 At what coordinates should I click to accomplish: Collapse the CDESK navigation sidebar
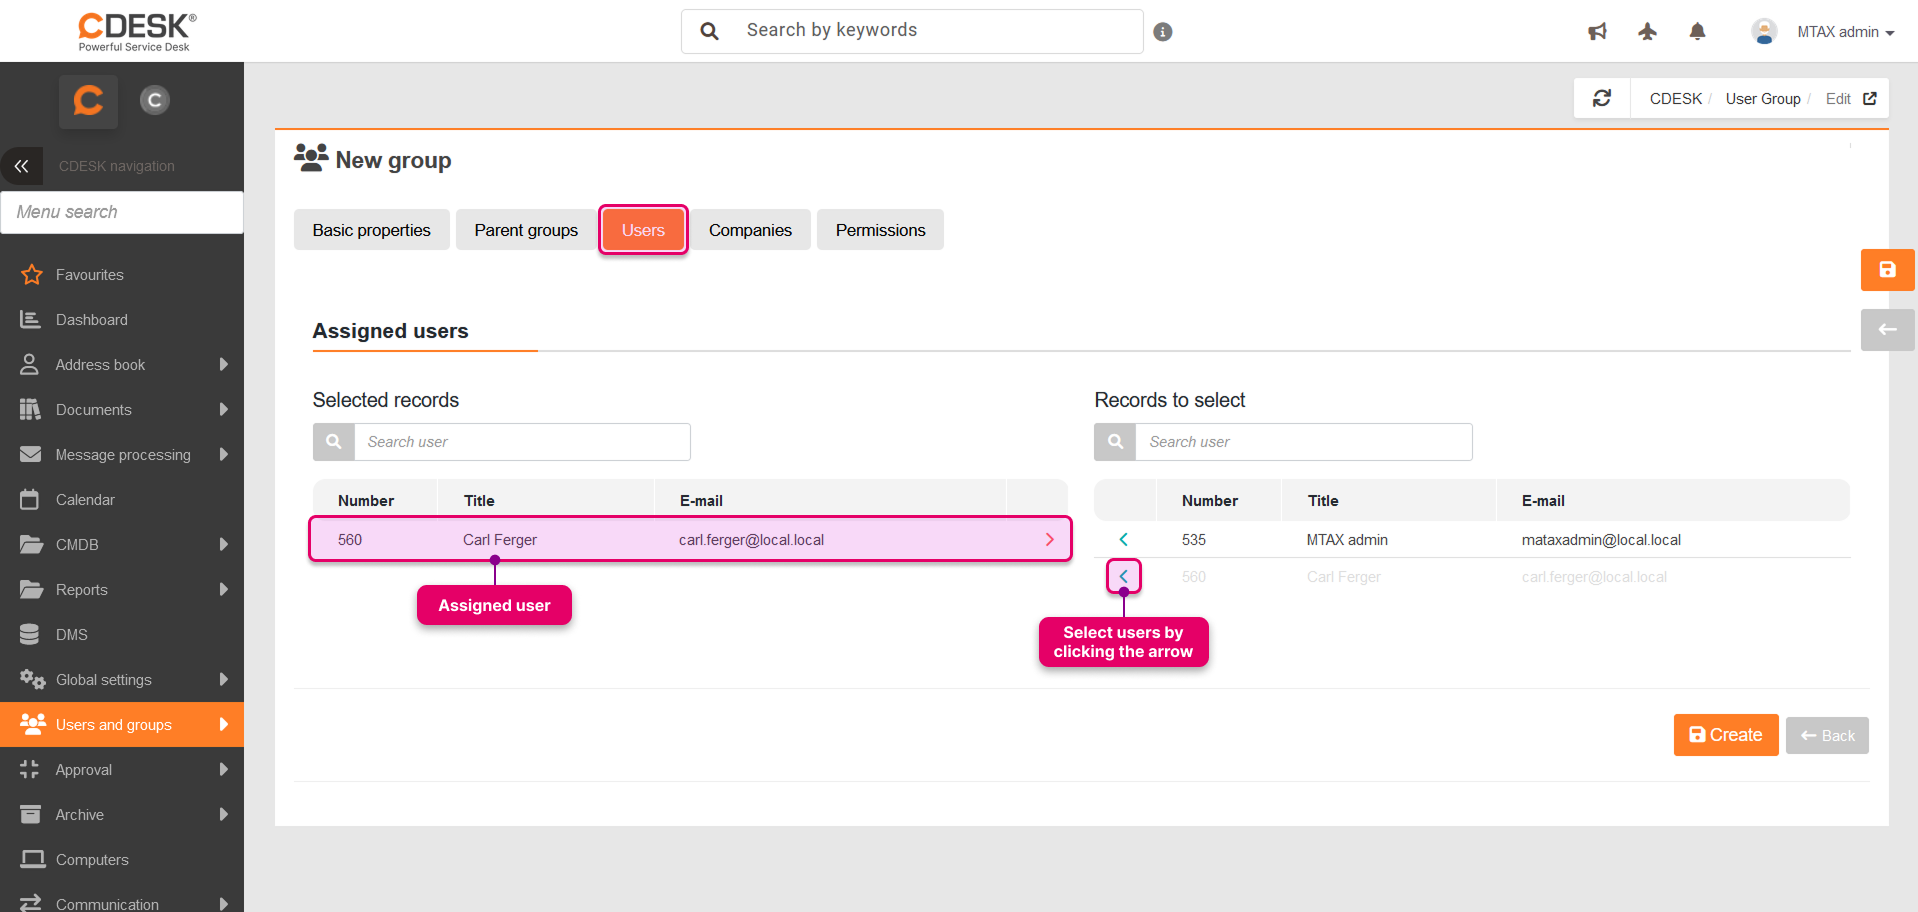22,166
